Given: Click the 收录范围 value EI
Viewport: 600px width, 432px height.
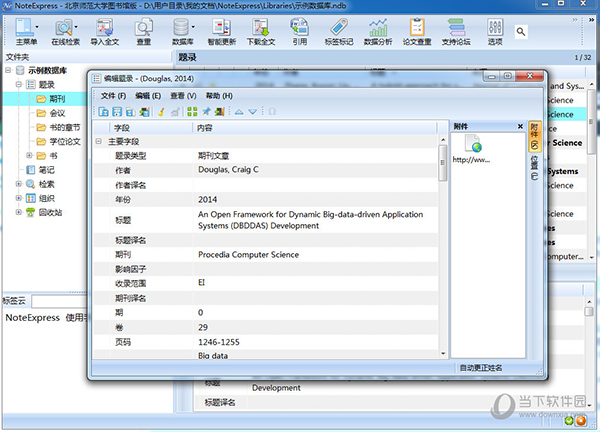Looking at the screenshot, I should tap(202, 283).
